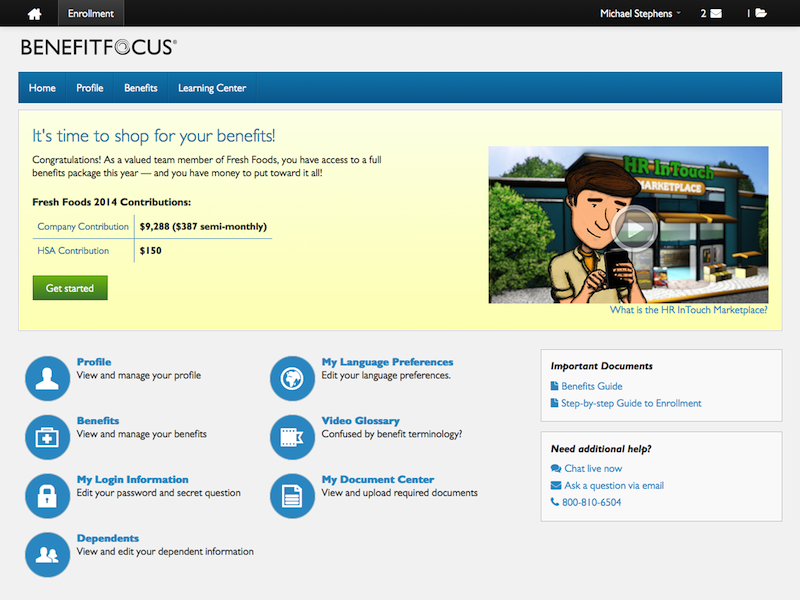Click the HR InTouch Marketplace video thumbnail
This screenshot has width=800, height=600.
(629, 225)
